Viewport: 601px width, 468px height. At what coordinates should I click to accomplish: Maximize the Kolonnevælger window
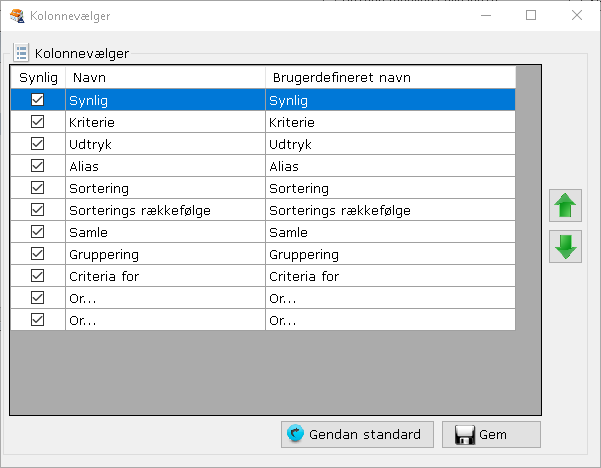[531, 15]
